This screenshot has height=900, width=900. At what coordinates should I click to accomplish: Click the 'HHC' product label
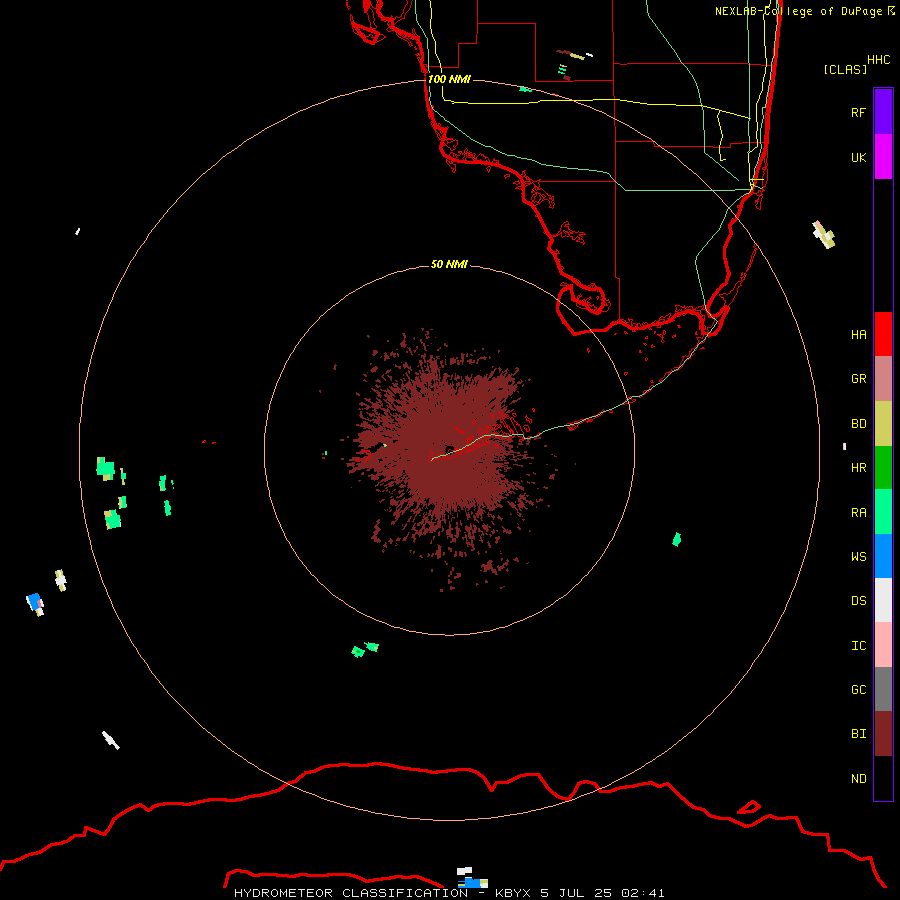[878, 60]
